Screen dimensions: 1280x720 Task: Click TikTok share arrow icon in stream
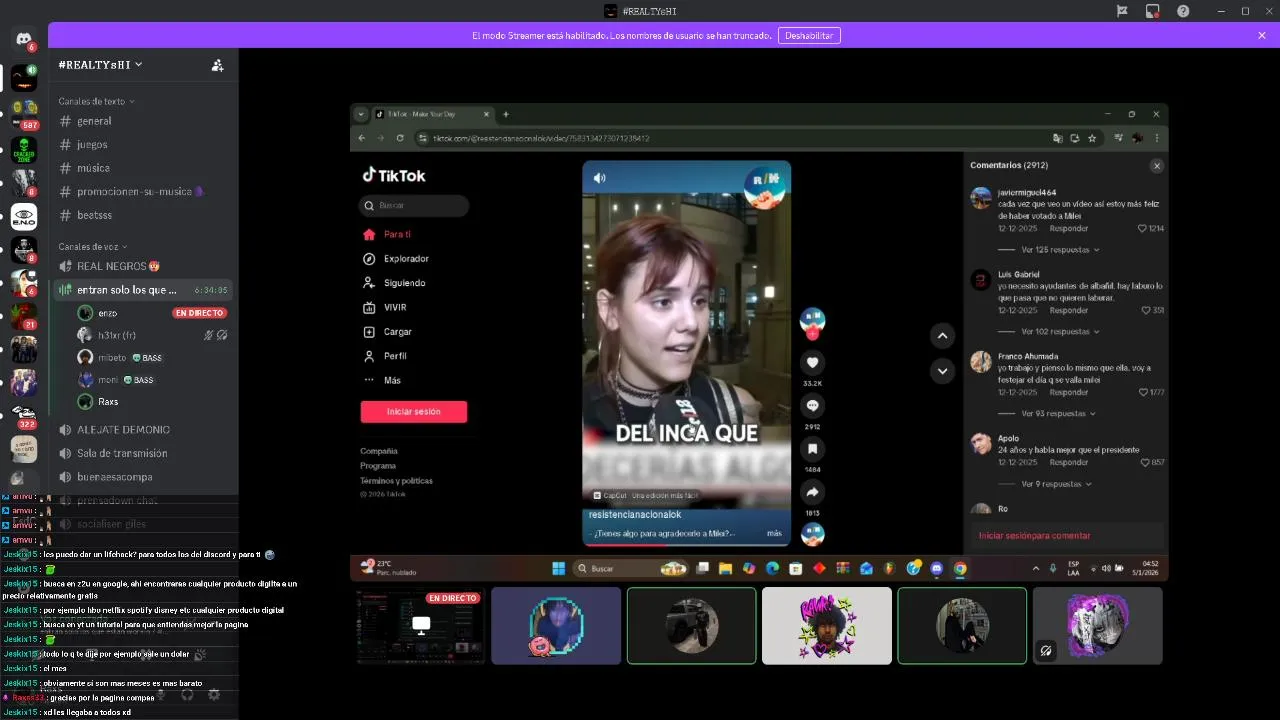(812, 493)
